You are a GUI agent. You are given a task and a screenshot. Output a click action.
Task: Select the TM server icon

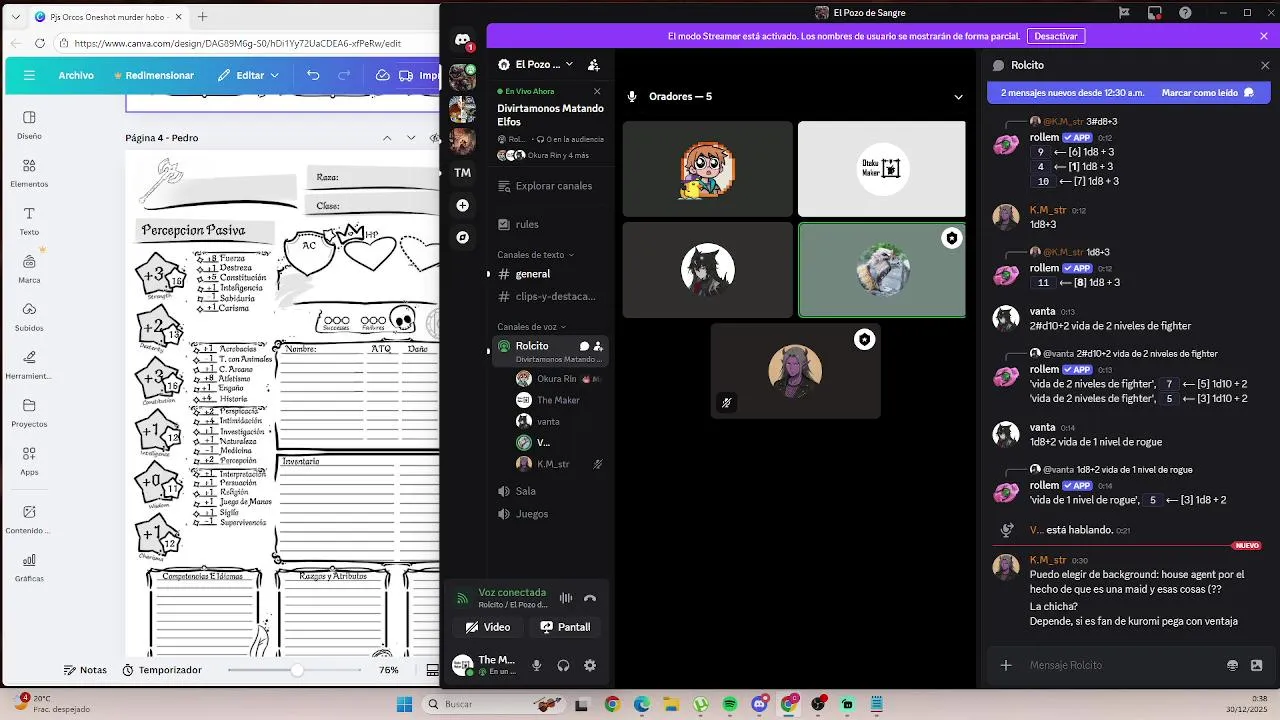coord(462,173)
